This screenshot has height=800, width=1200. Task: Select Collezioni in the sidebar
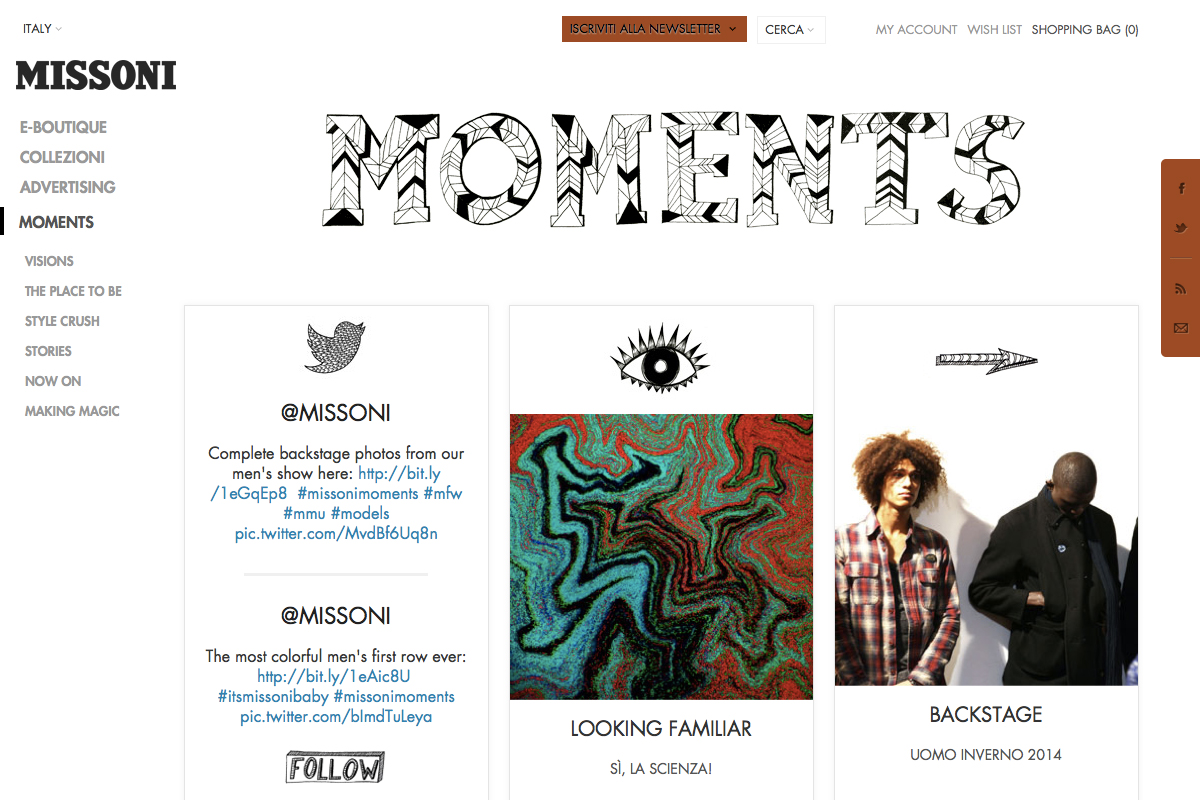point(62,157)
